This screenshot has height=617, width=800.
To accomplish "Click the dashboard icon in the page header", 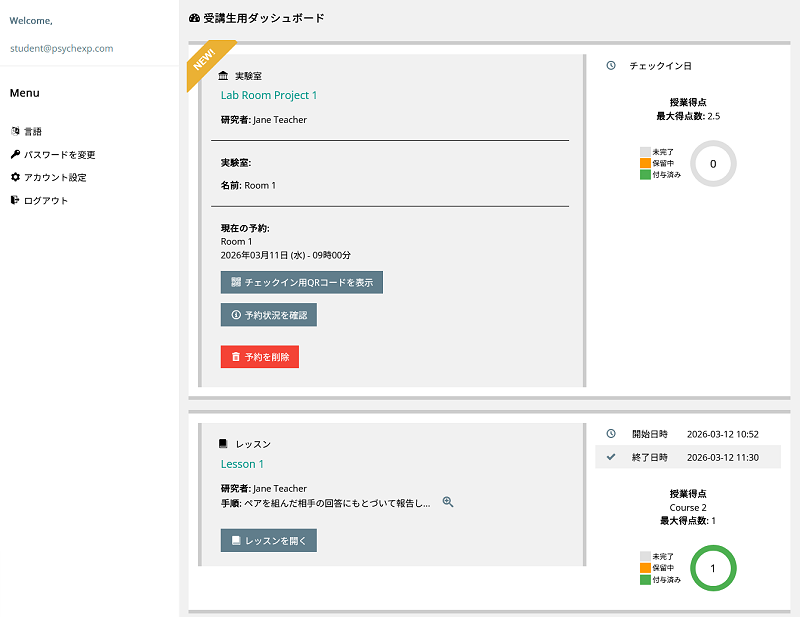I will (x=192, y=17).
